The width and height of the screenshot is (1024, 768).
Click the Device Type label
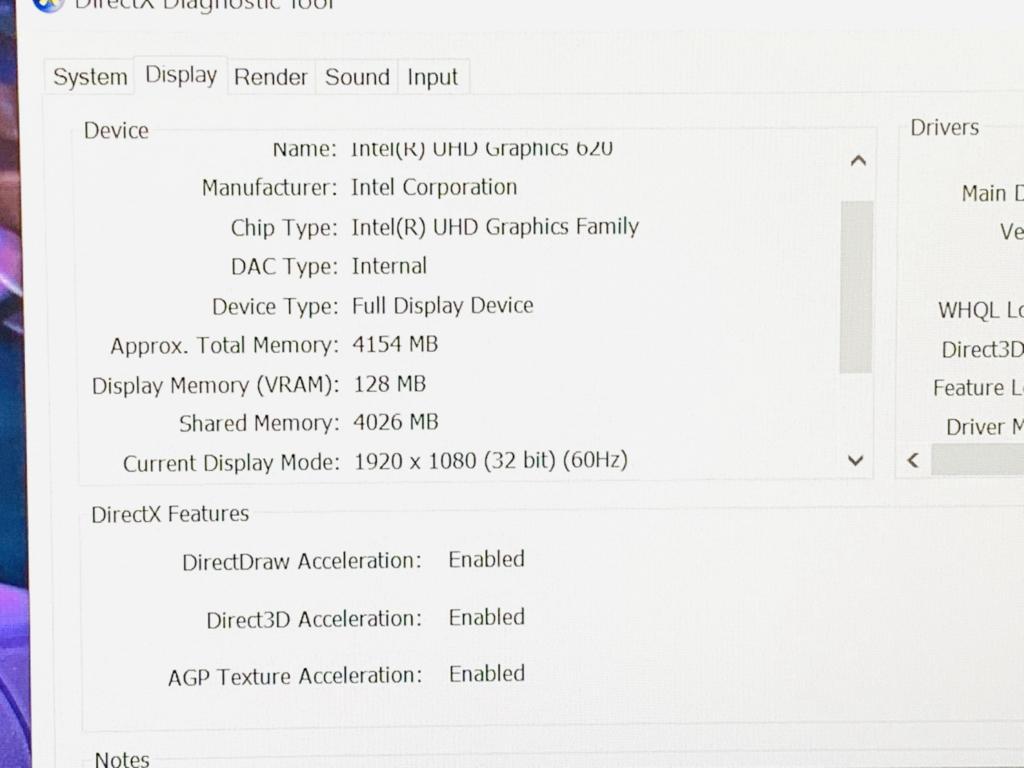click(275, 306)
